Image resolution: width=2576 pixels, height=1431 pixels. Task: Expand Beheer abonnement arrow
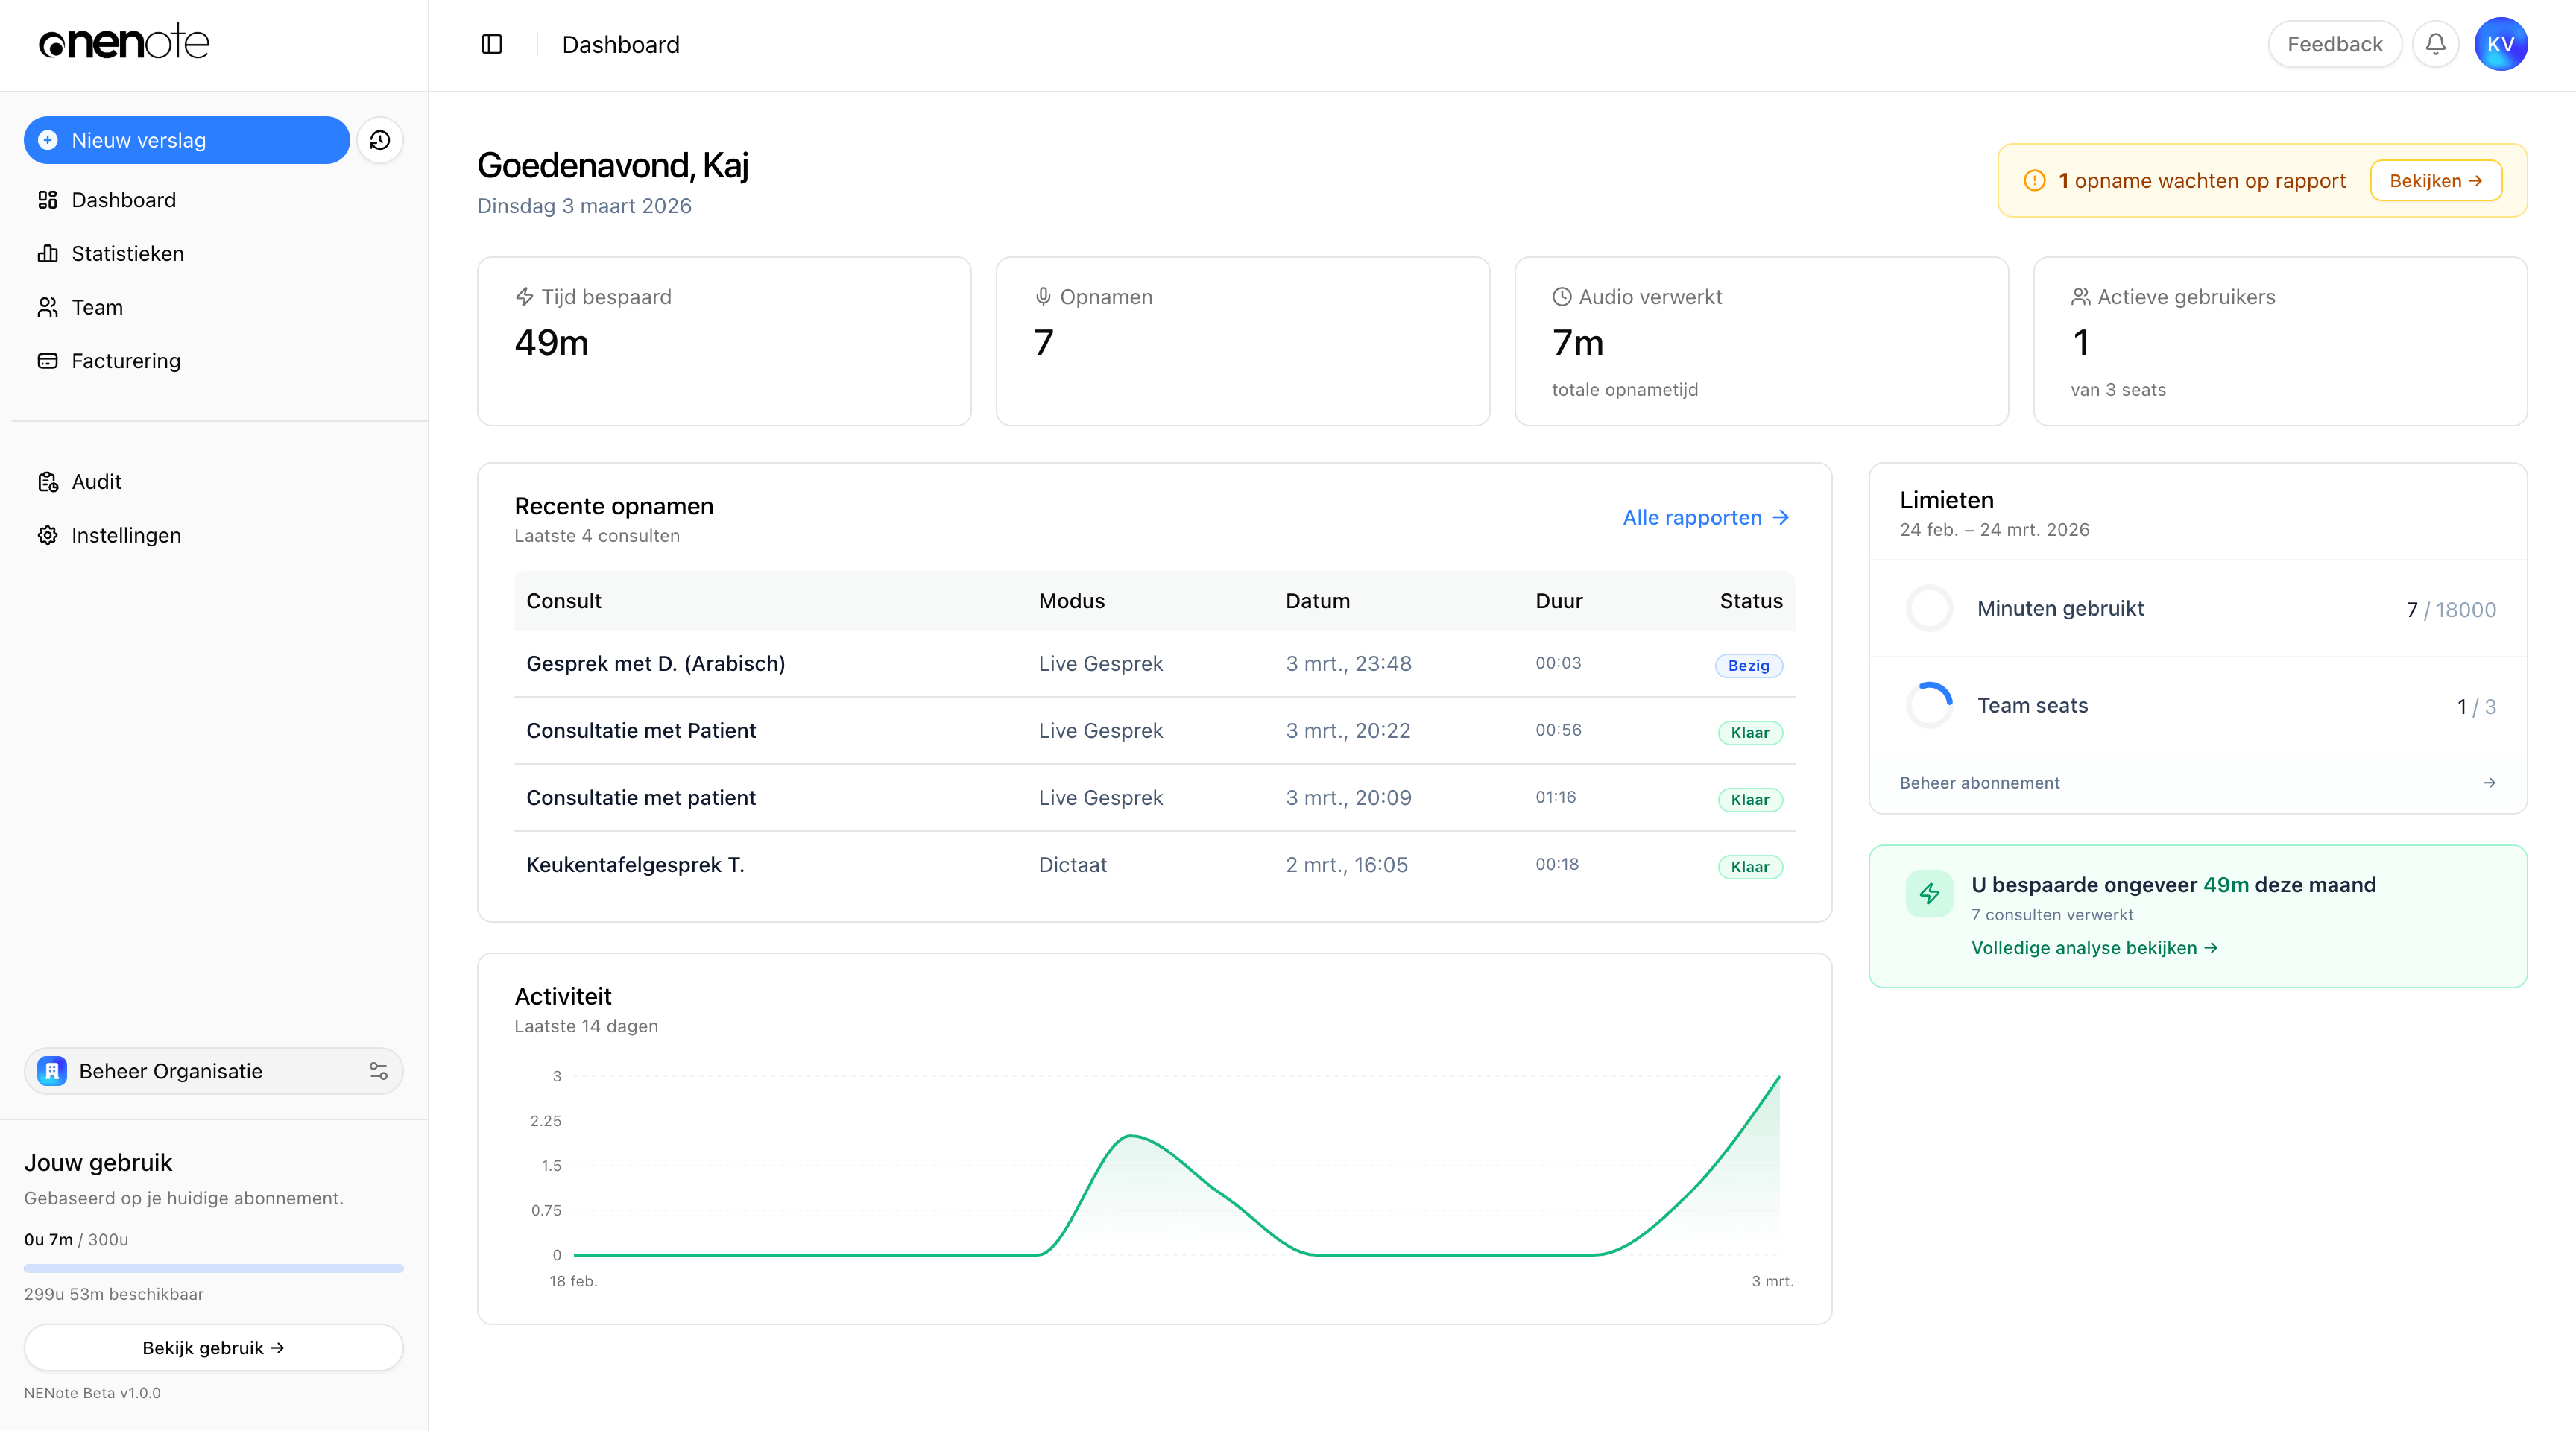coord(2488,783)
